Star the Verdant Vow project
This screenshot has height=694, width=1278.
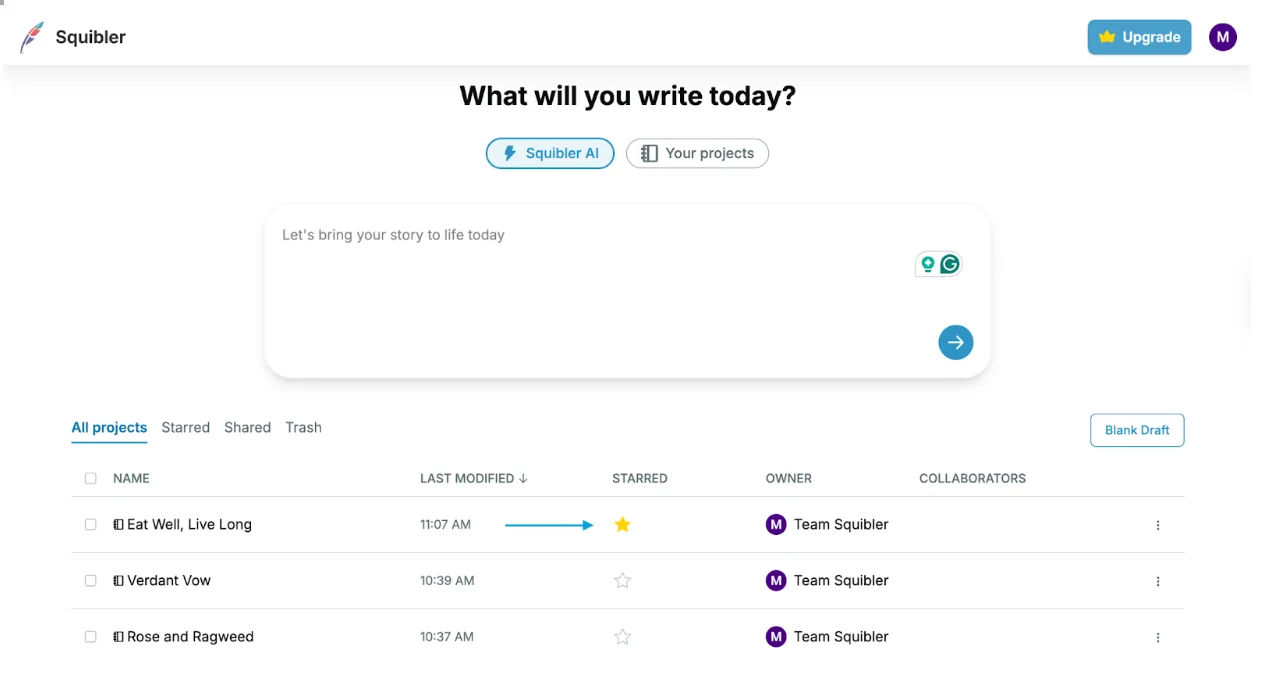[x=622, y=580]
